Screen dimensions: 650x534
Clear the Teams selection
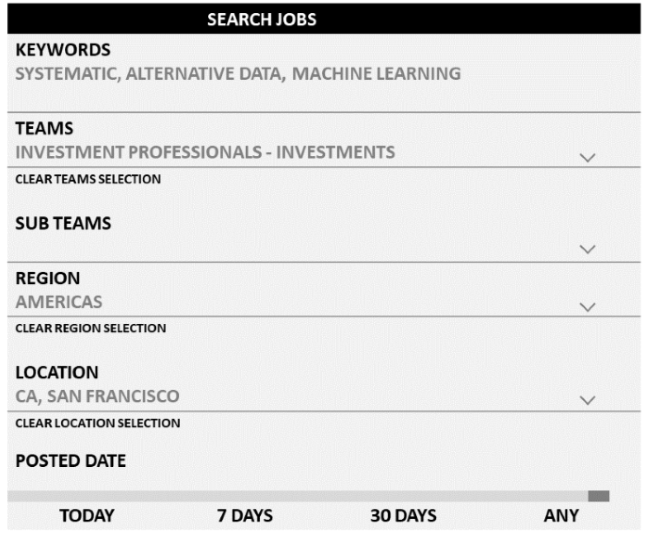coord(88,180)
